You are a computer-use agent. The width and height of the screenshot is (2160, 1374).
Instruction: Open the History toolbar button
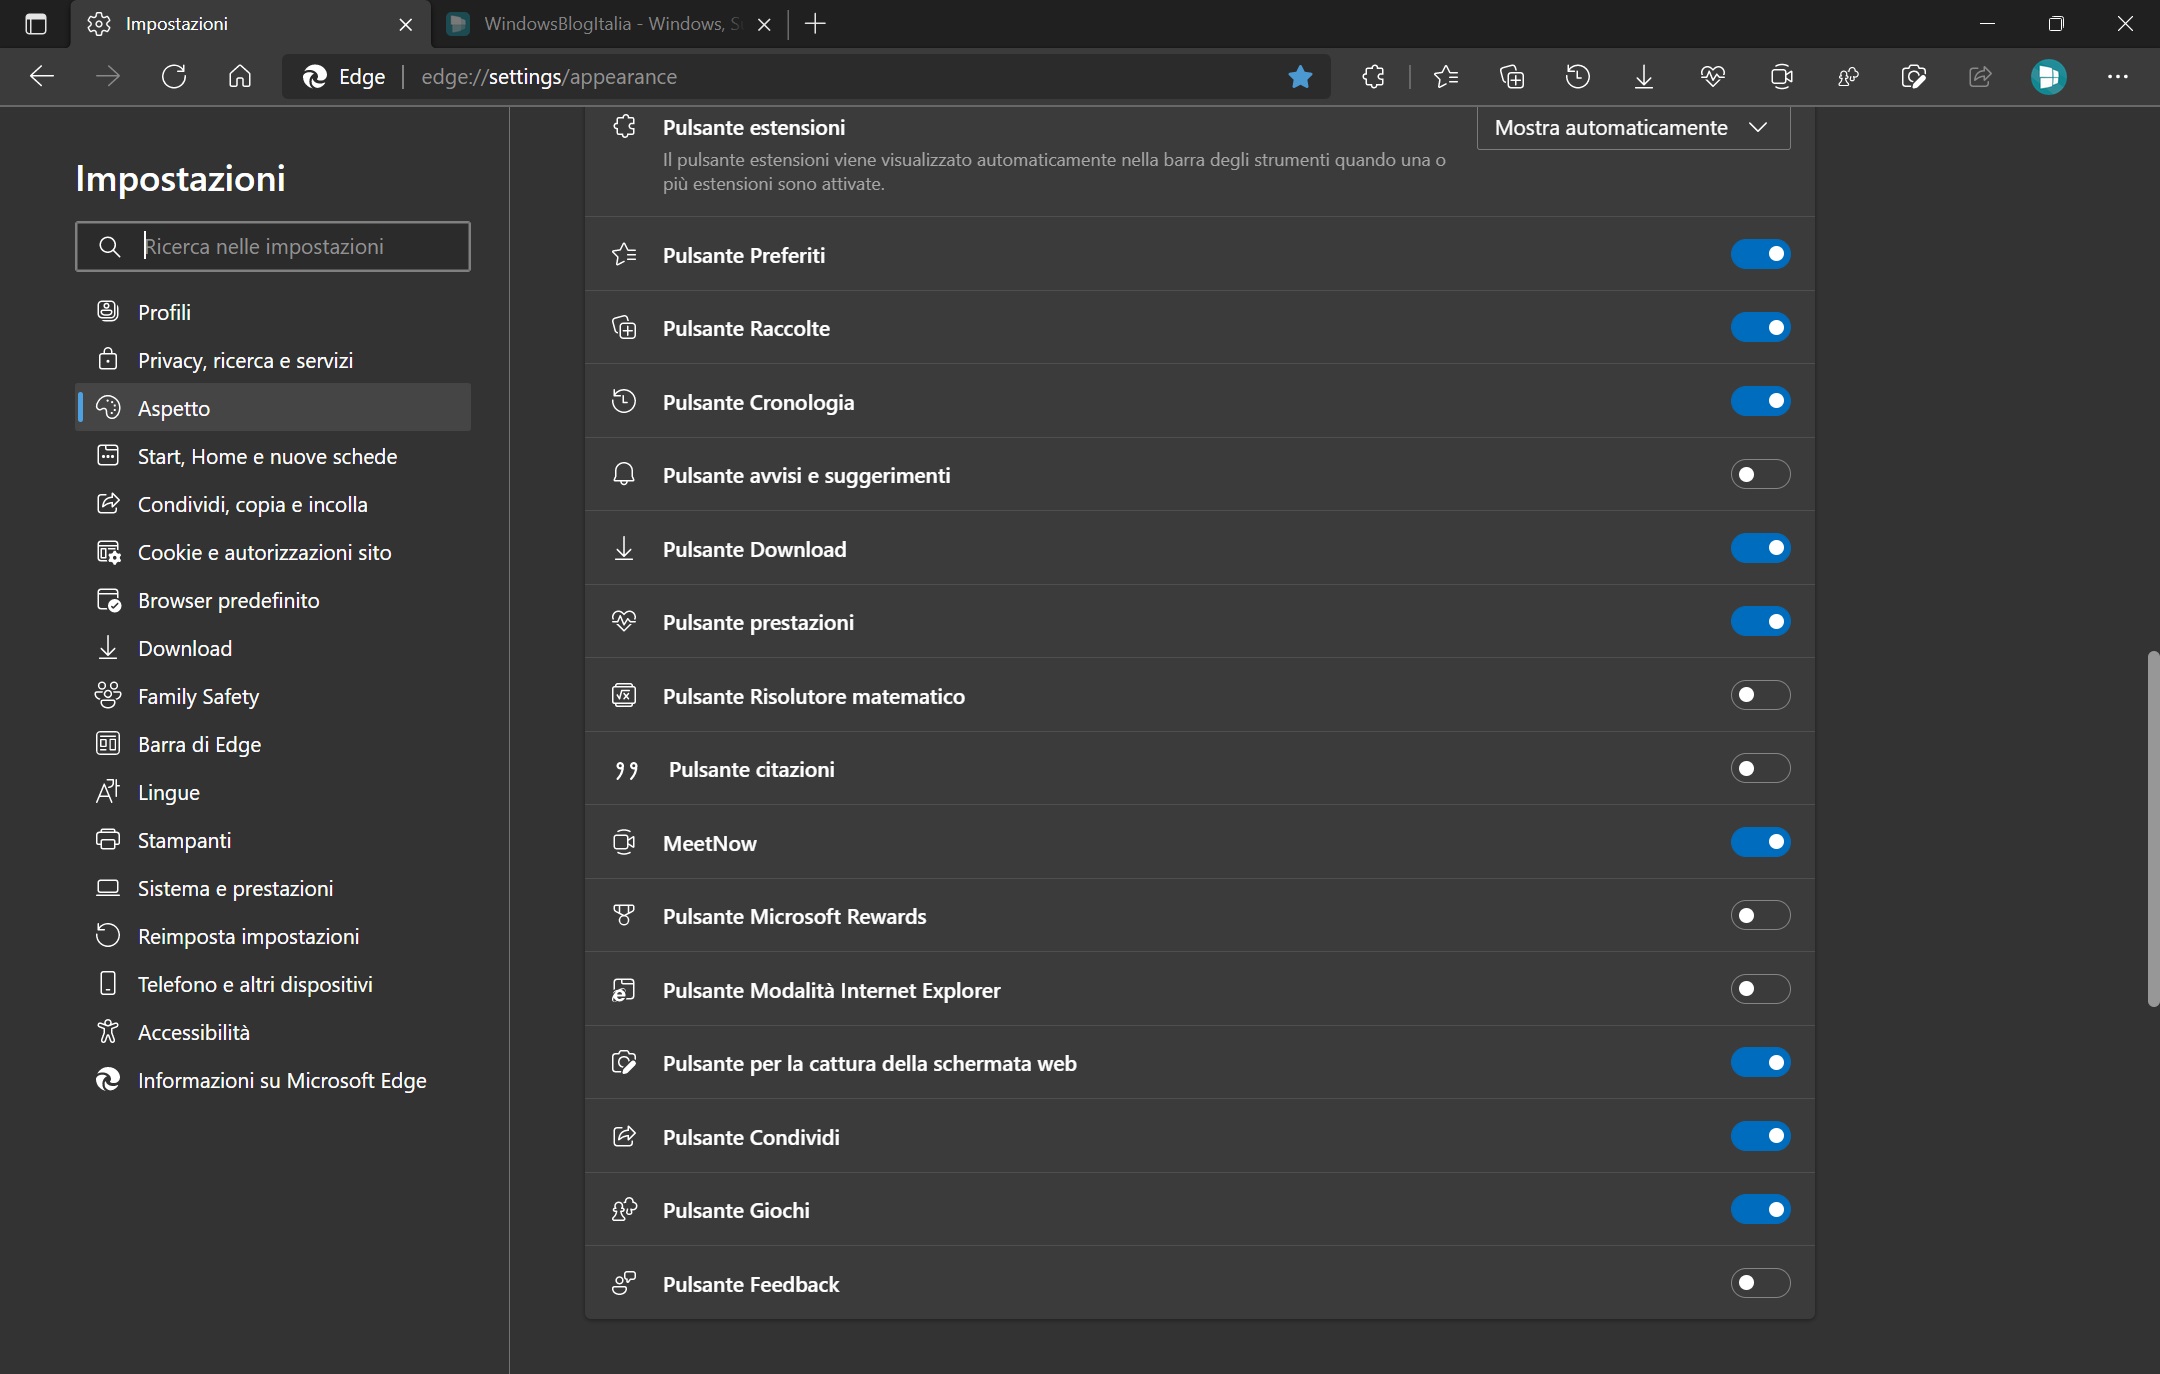(1578, 77)
